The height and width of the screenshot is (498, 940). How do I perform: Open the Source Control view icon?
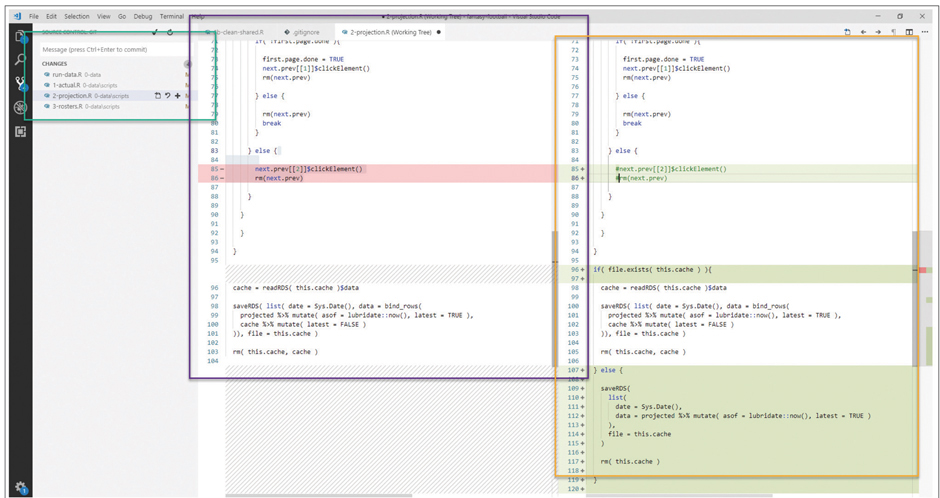click(20, 84)
